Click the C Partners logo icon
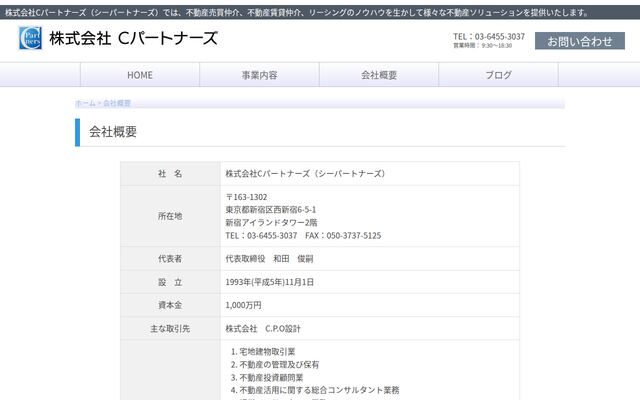Screen dimensions: 640x400 pyautogui.click(x=30, y=38)
